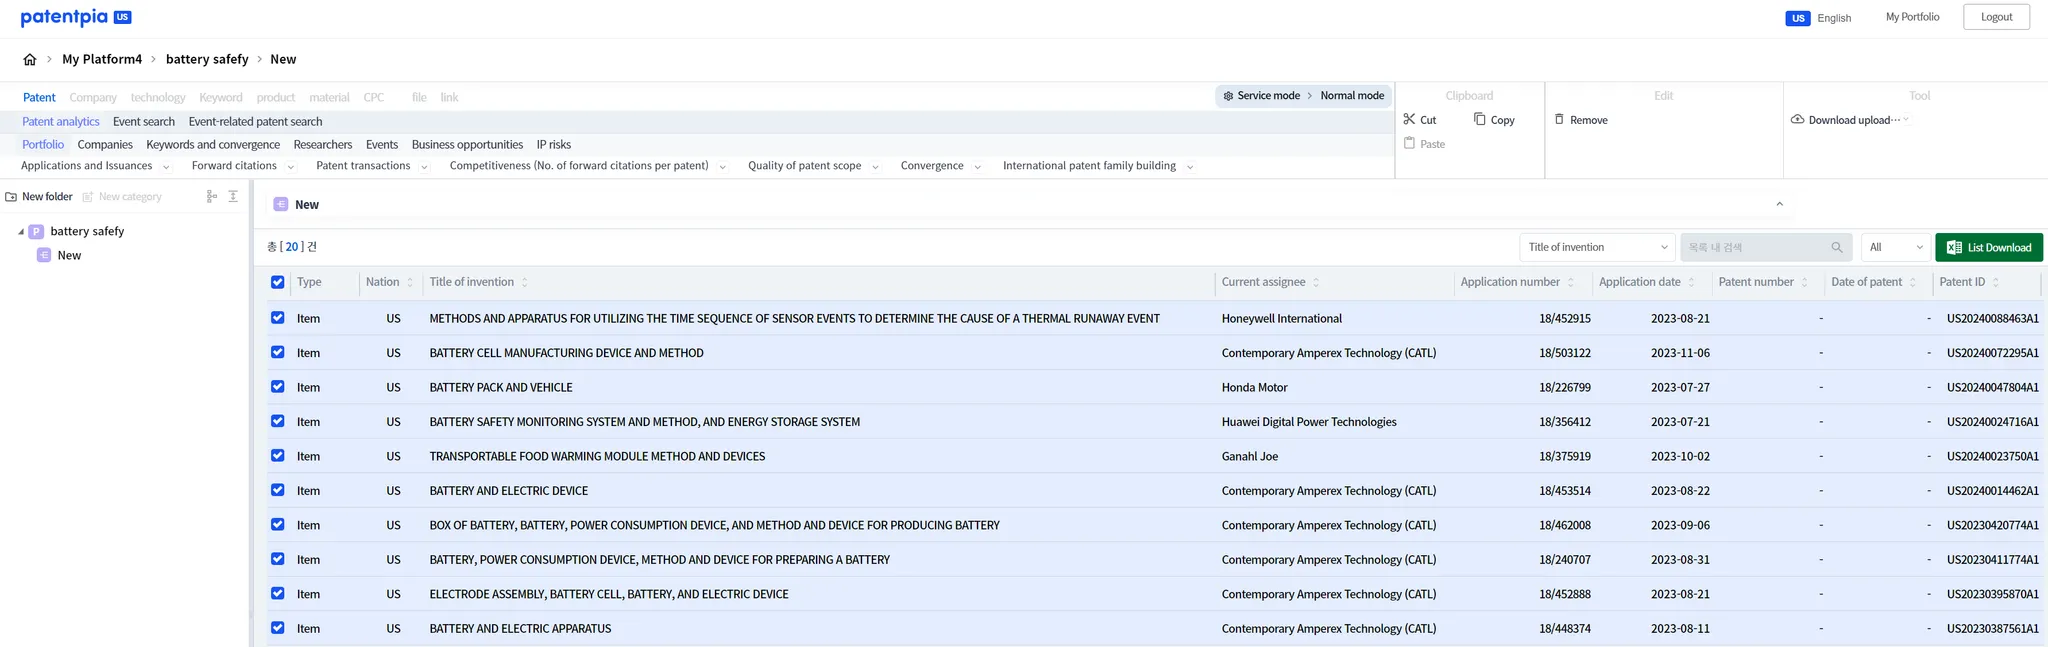Open the All filter dropdown

click(1895, 247)
